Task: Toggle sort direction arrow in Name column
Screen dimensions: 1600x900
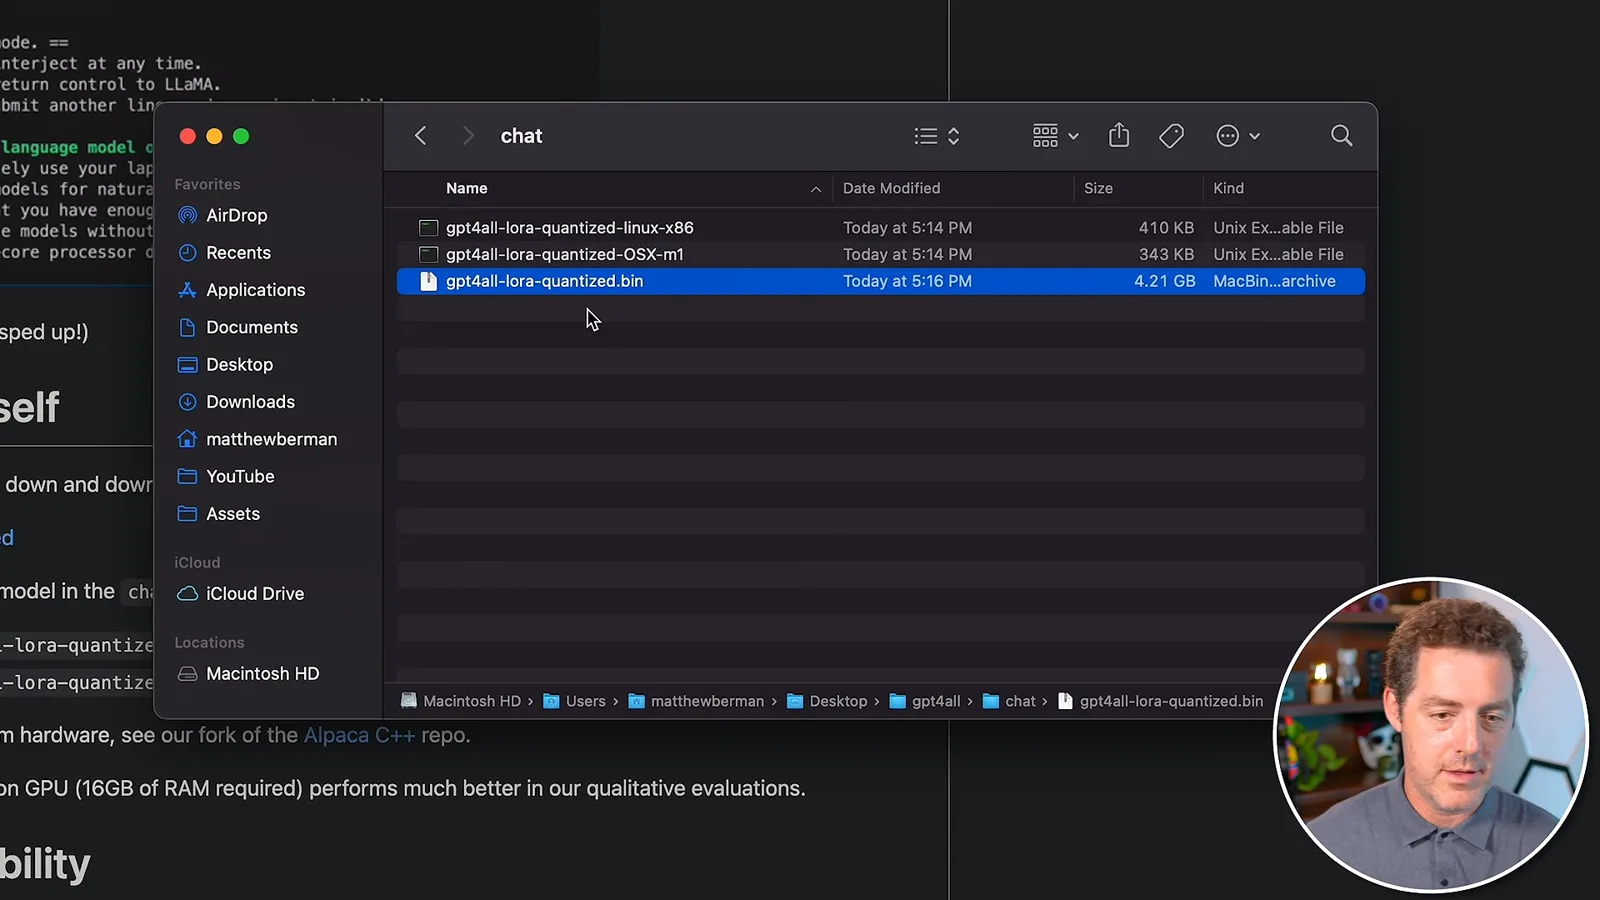Action: (816, 189)
